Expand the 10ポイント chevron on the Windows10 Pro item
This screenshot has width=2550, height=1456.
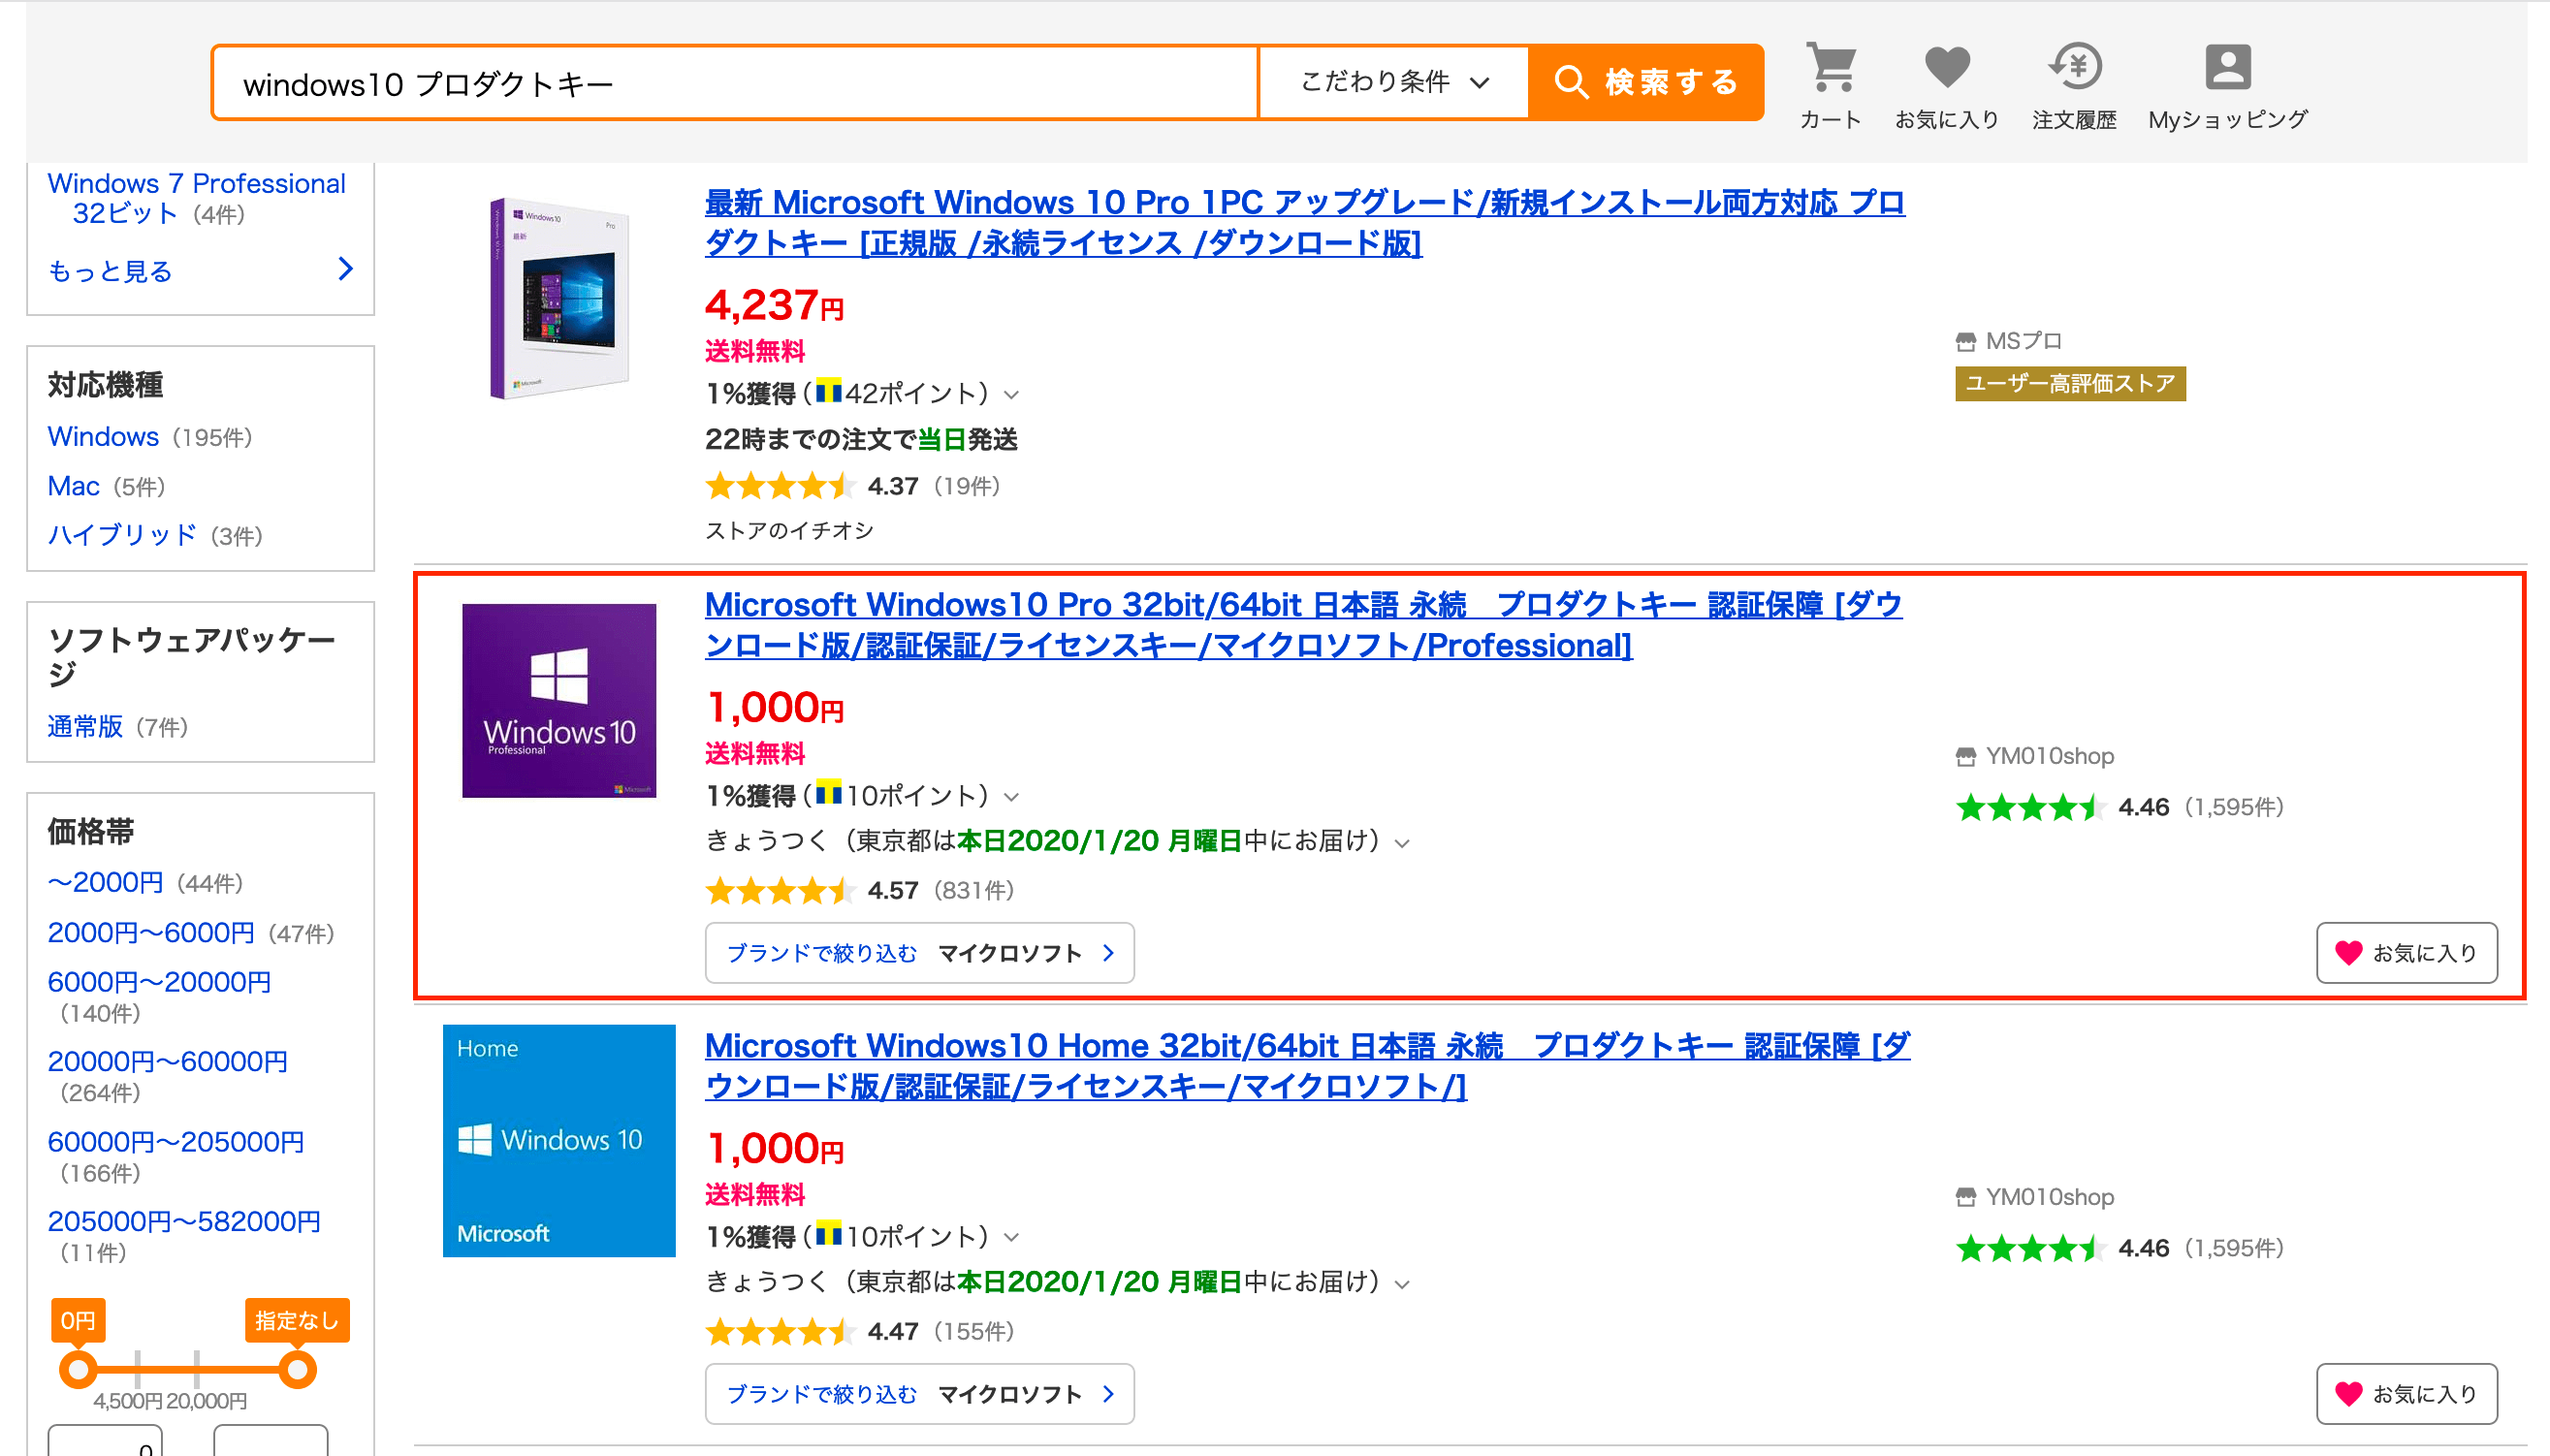click(1011, 797)
